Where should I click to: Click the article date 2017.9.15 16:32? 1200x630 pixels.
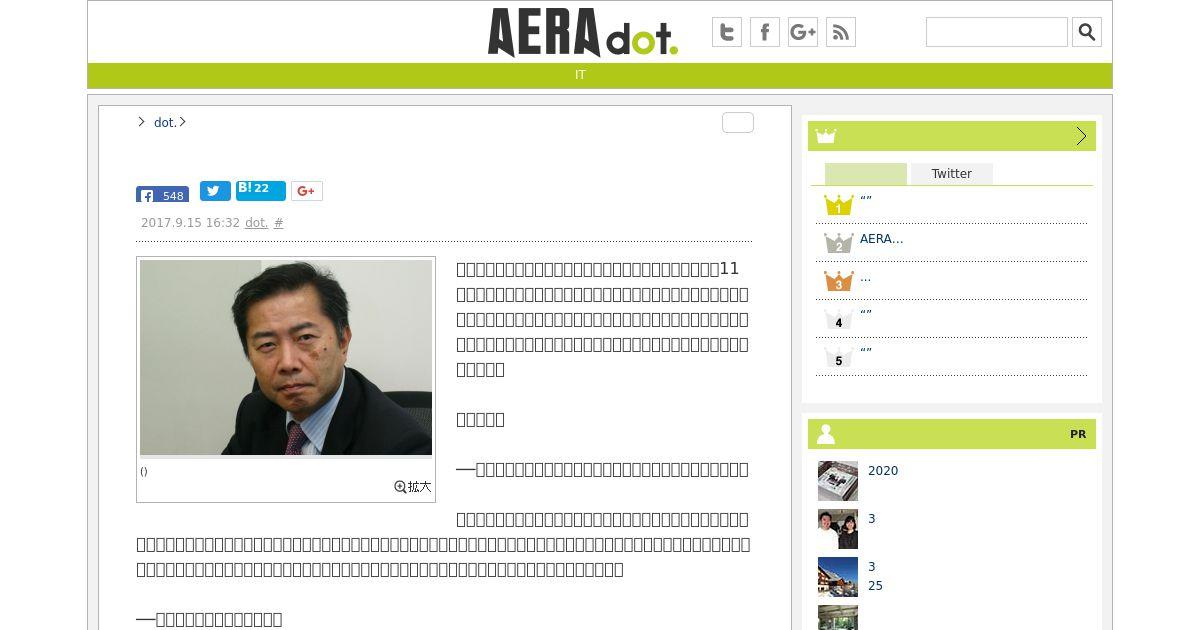click(x=190, y=223)
